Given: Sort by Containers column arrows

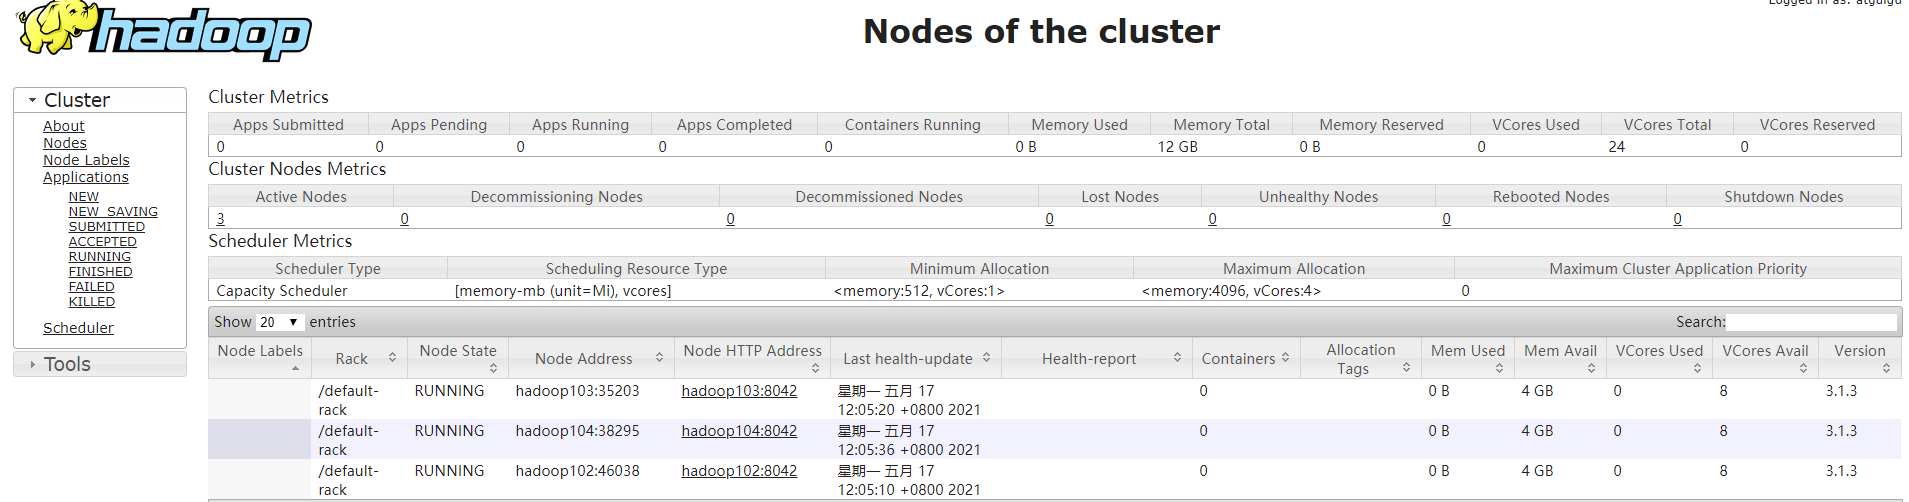Looking at the screenshot, I should click(x=1285, y=358).
